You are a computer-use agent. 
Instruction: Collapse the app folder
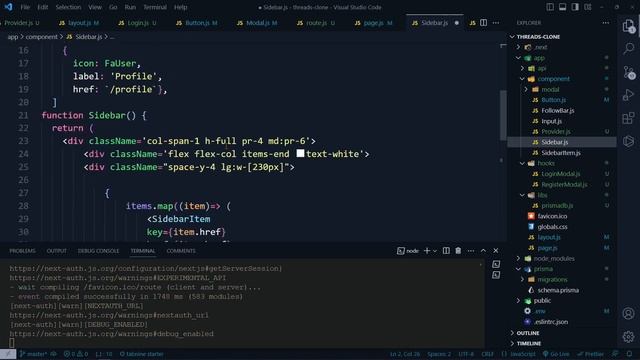pyautogui.click(x=518, y=58)
